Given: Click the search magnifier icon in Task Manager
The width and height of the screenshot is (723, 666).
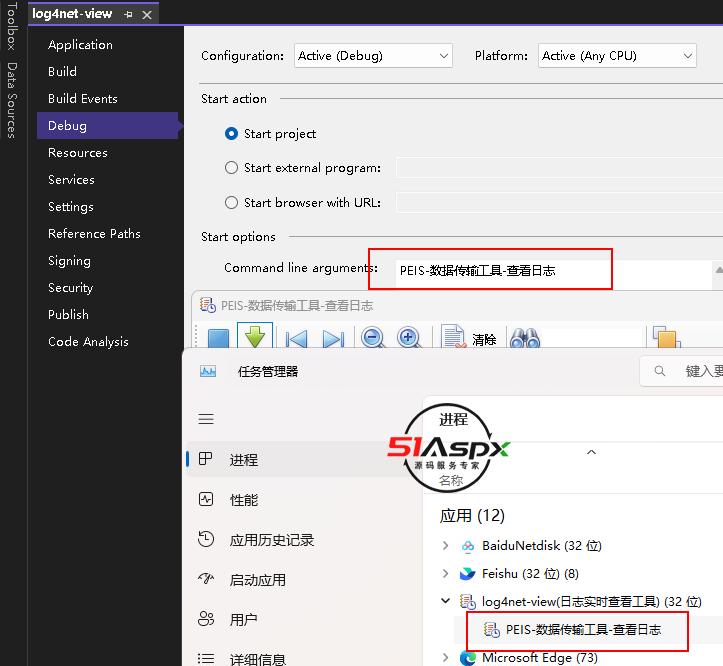Looking at the screenshot, I should coord(660,371).
